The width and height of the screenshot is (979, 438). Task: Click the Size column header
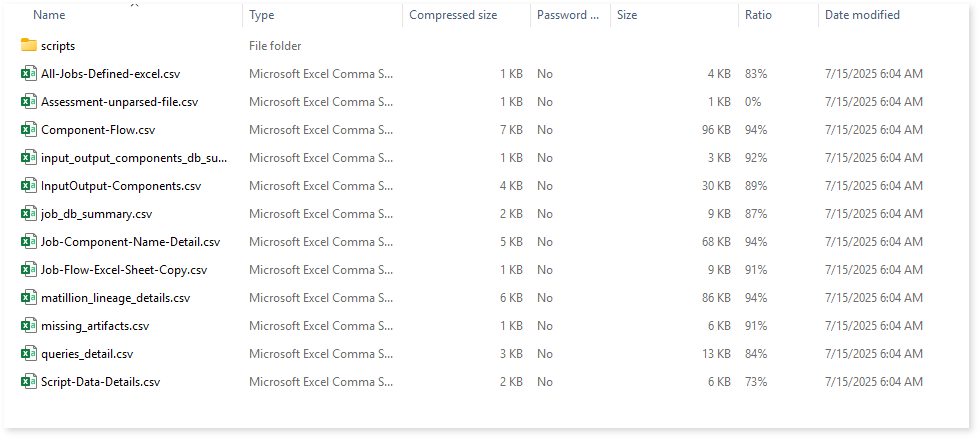[x=627, y=15]
